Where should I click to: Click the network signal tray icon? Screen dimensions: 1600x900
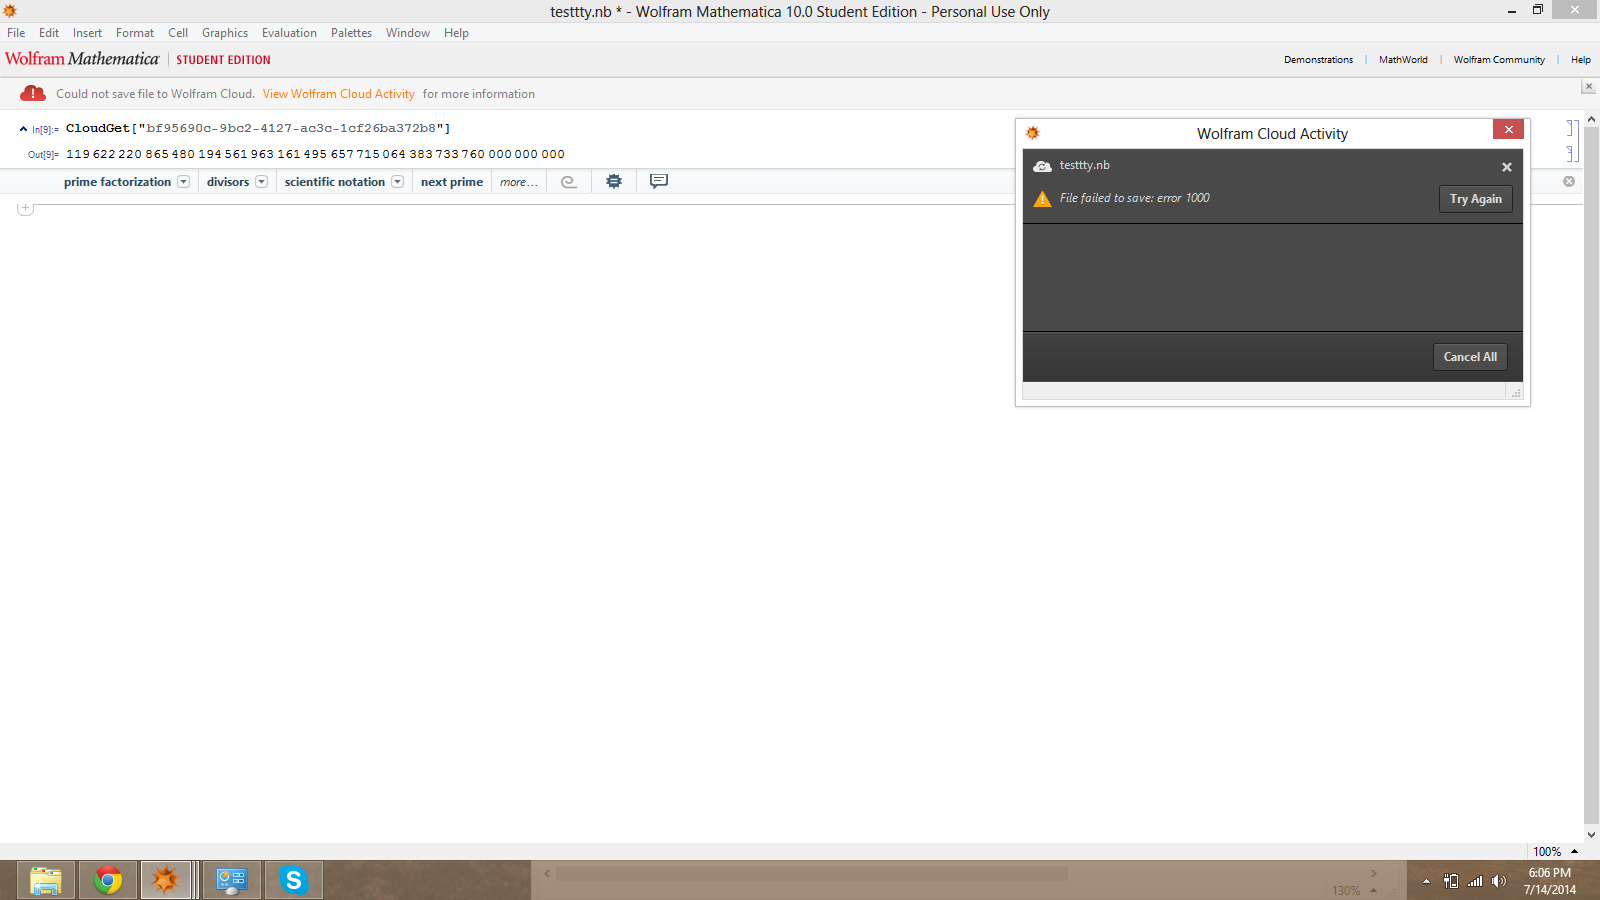[1475, 881]
